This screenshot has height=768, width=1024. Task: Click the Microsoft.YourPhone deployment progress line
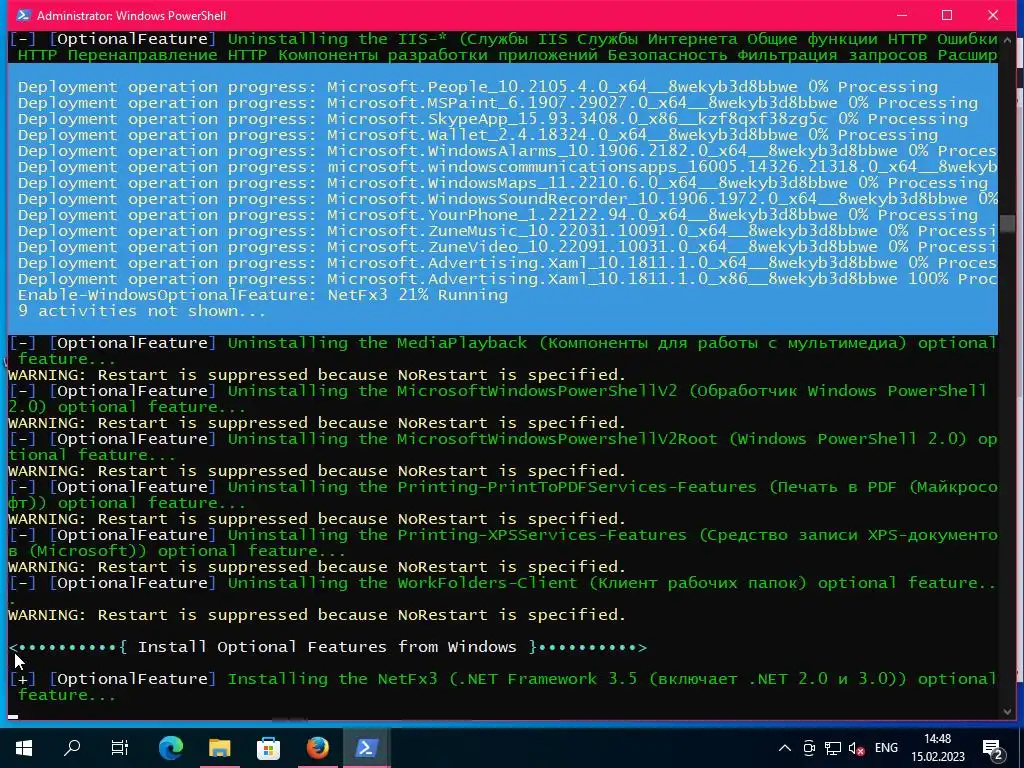pyautogui.click(x=498, y=215)
